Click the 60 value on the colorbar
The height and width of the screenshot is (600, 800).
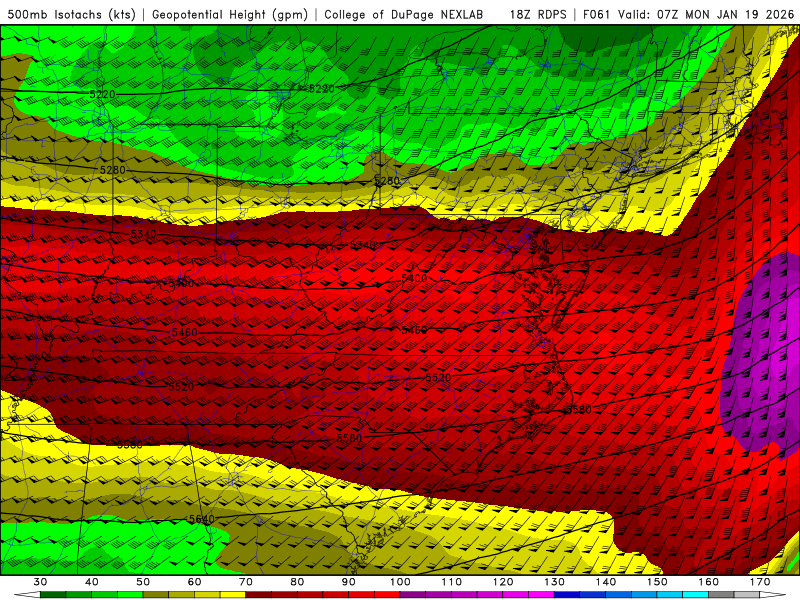coord(194,582)
